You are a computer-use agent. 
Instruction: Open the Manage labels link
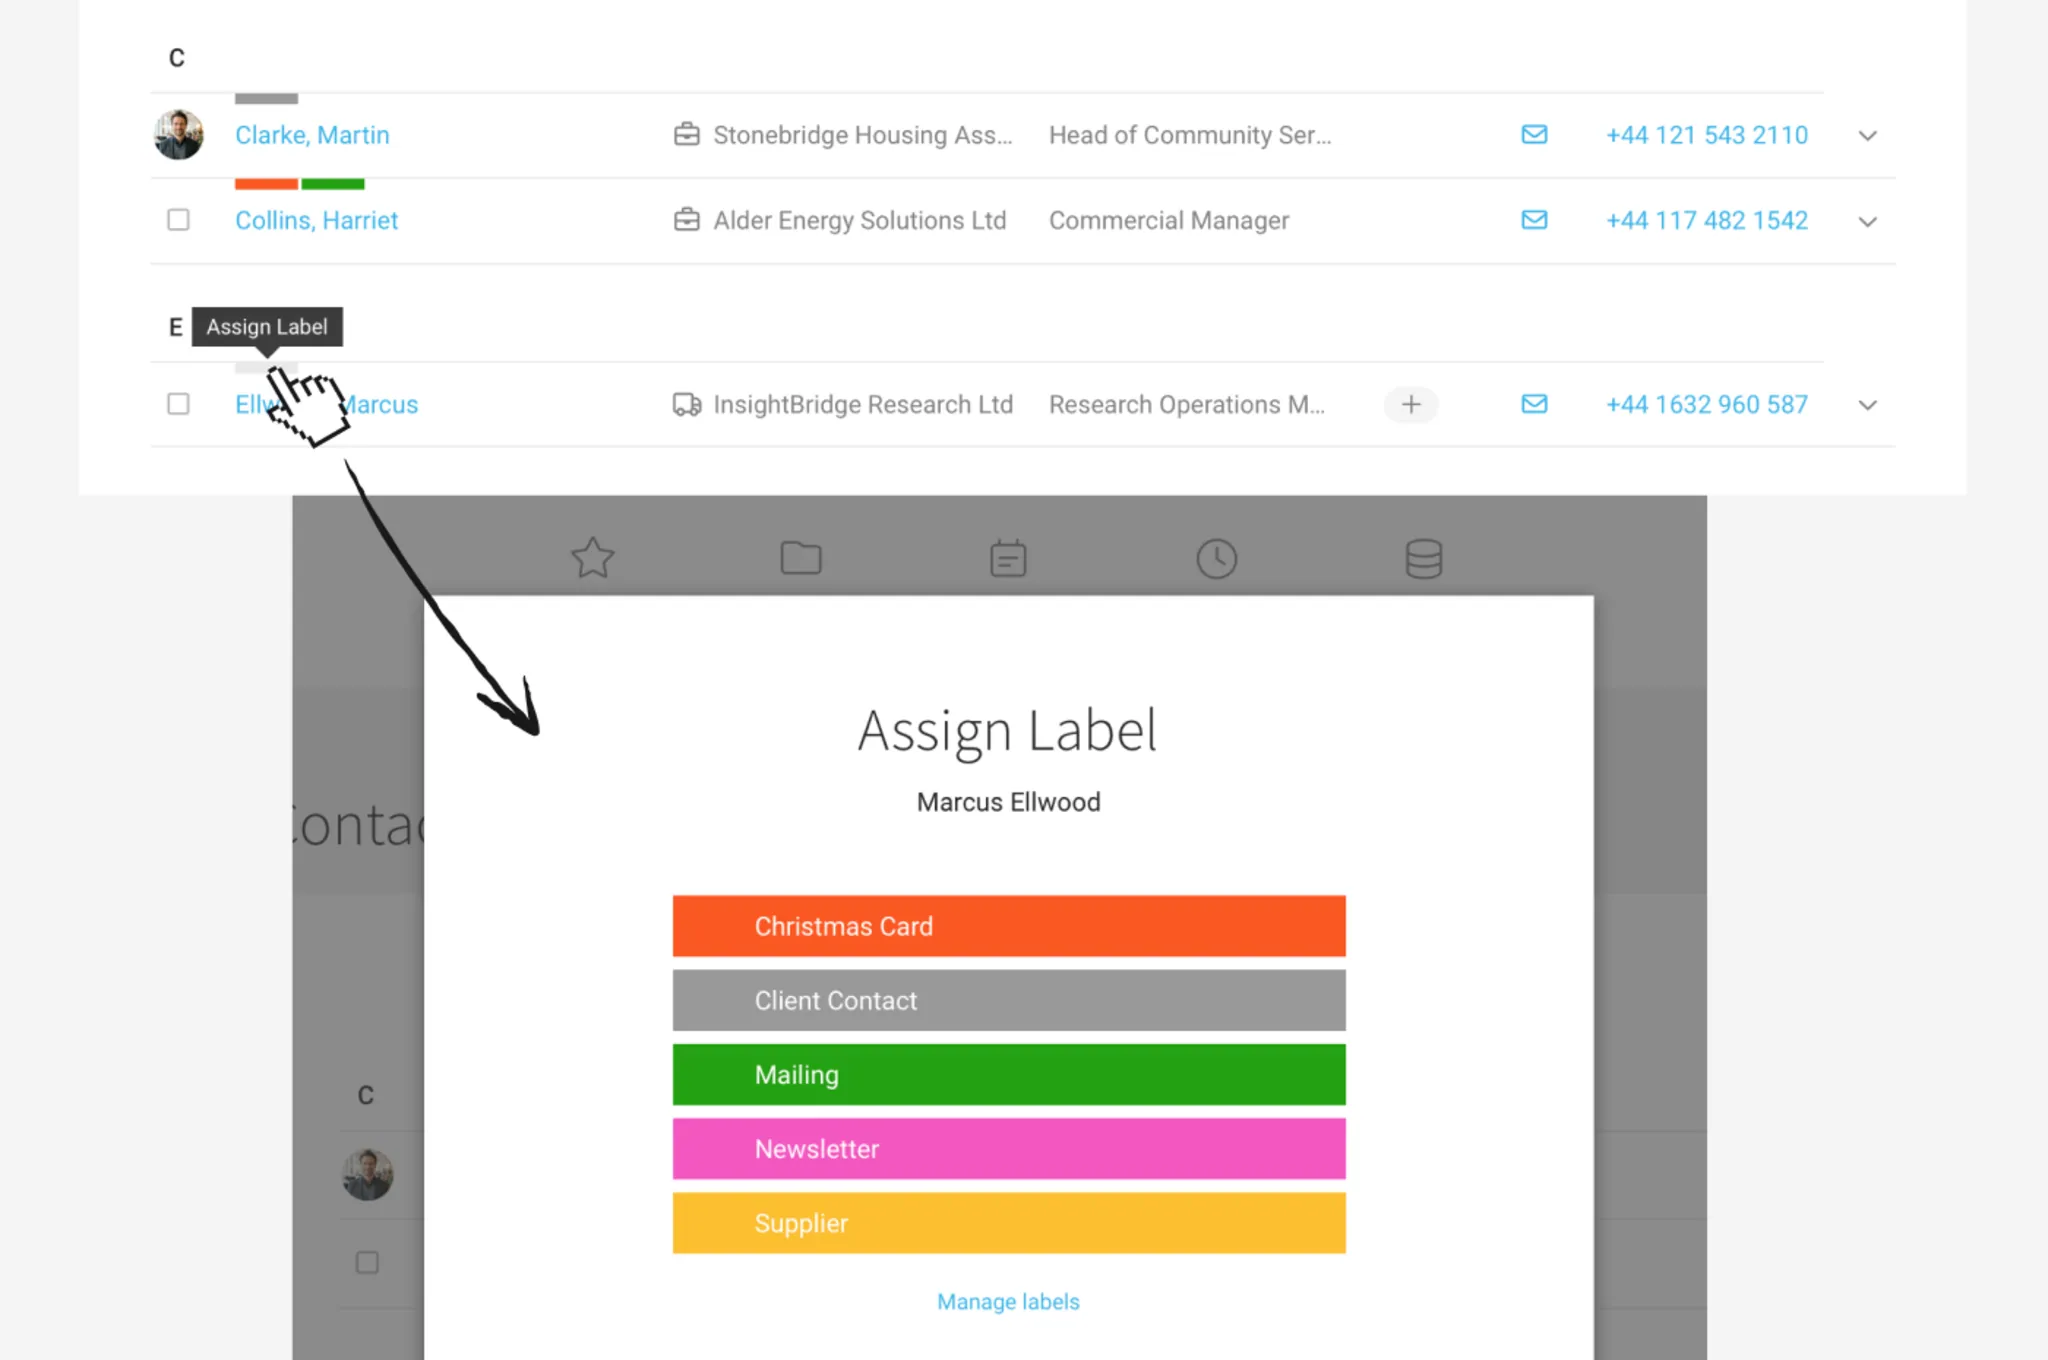click(1008, 1301)
